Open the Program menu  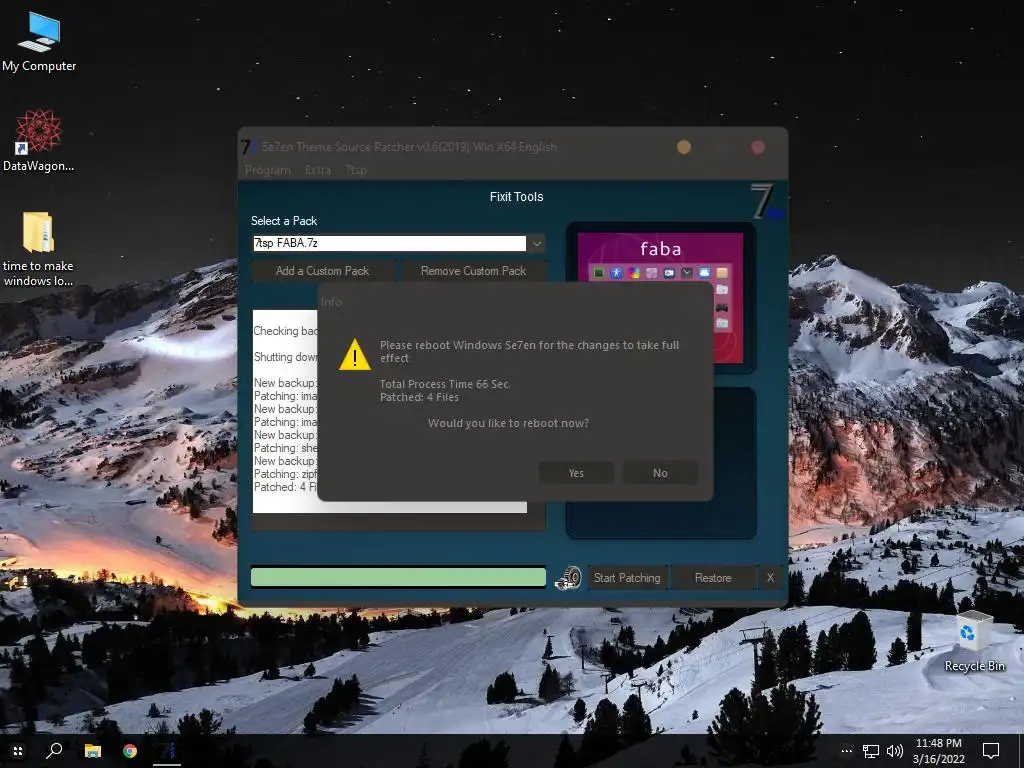point(268,170)
